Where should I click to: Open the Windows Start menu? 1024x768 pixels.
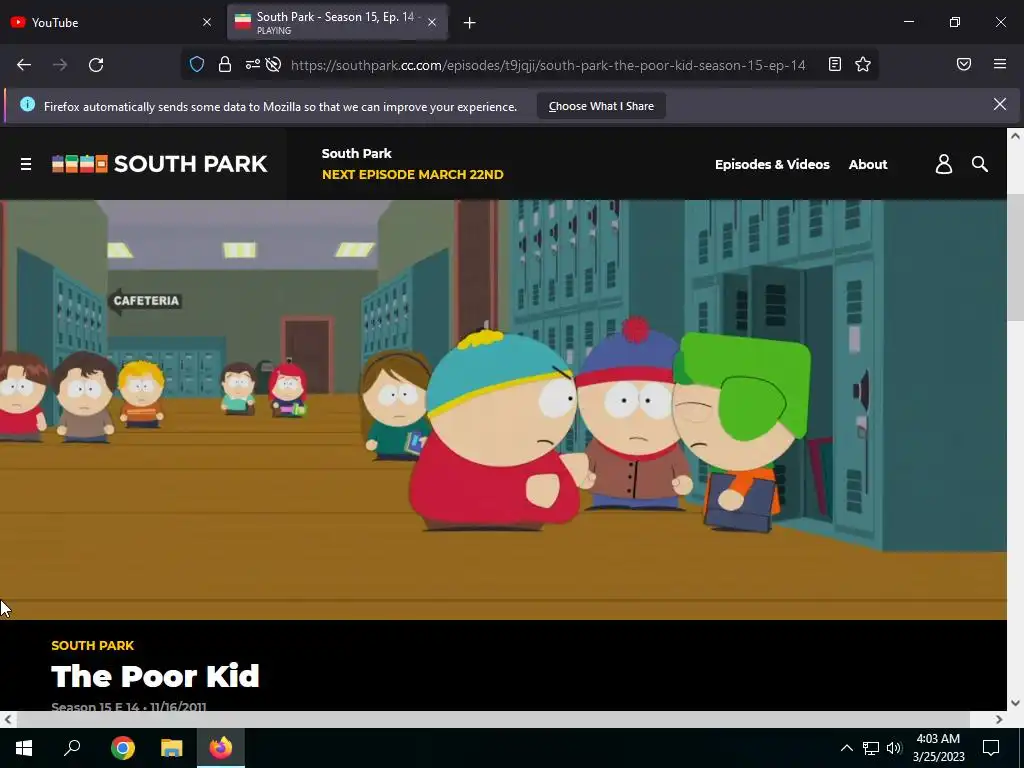click(x=24, y=748)
